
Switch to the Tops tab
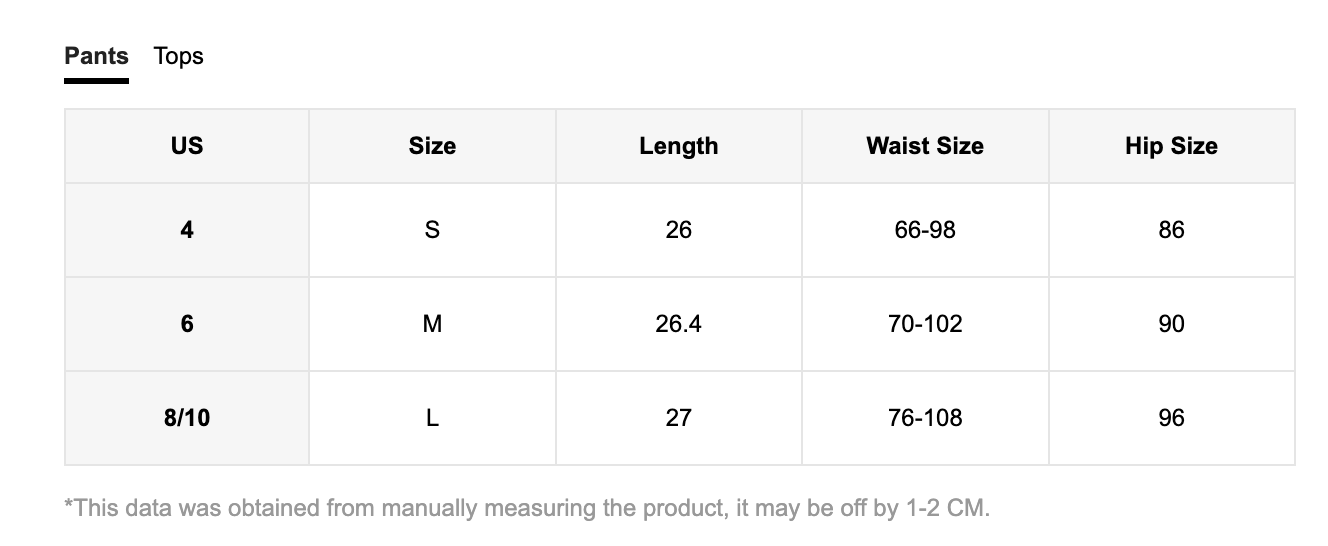178,56
